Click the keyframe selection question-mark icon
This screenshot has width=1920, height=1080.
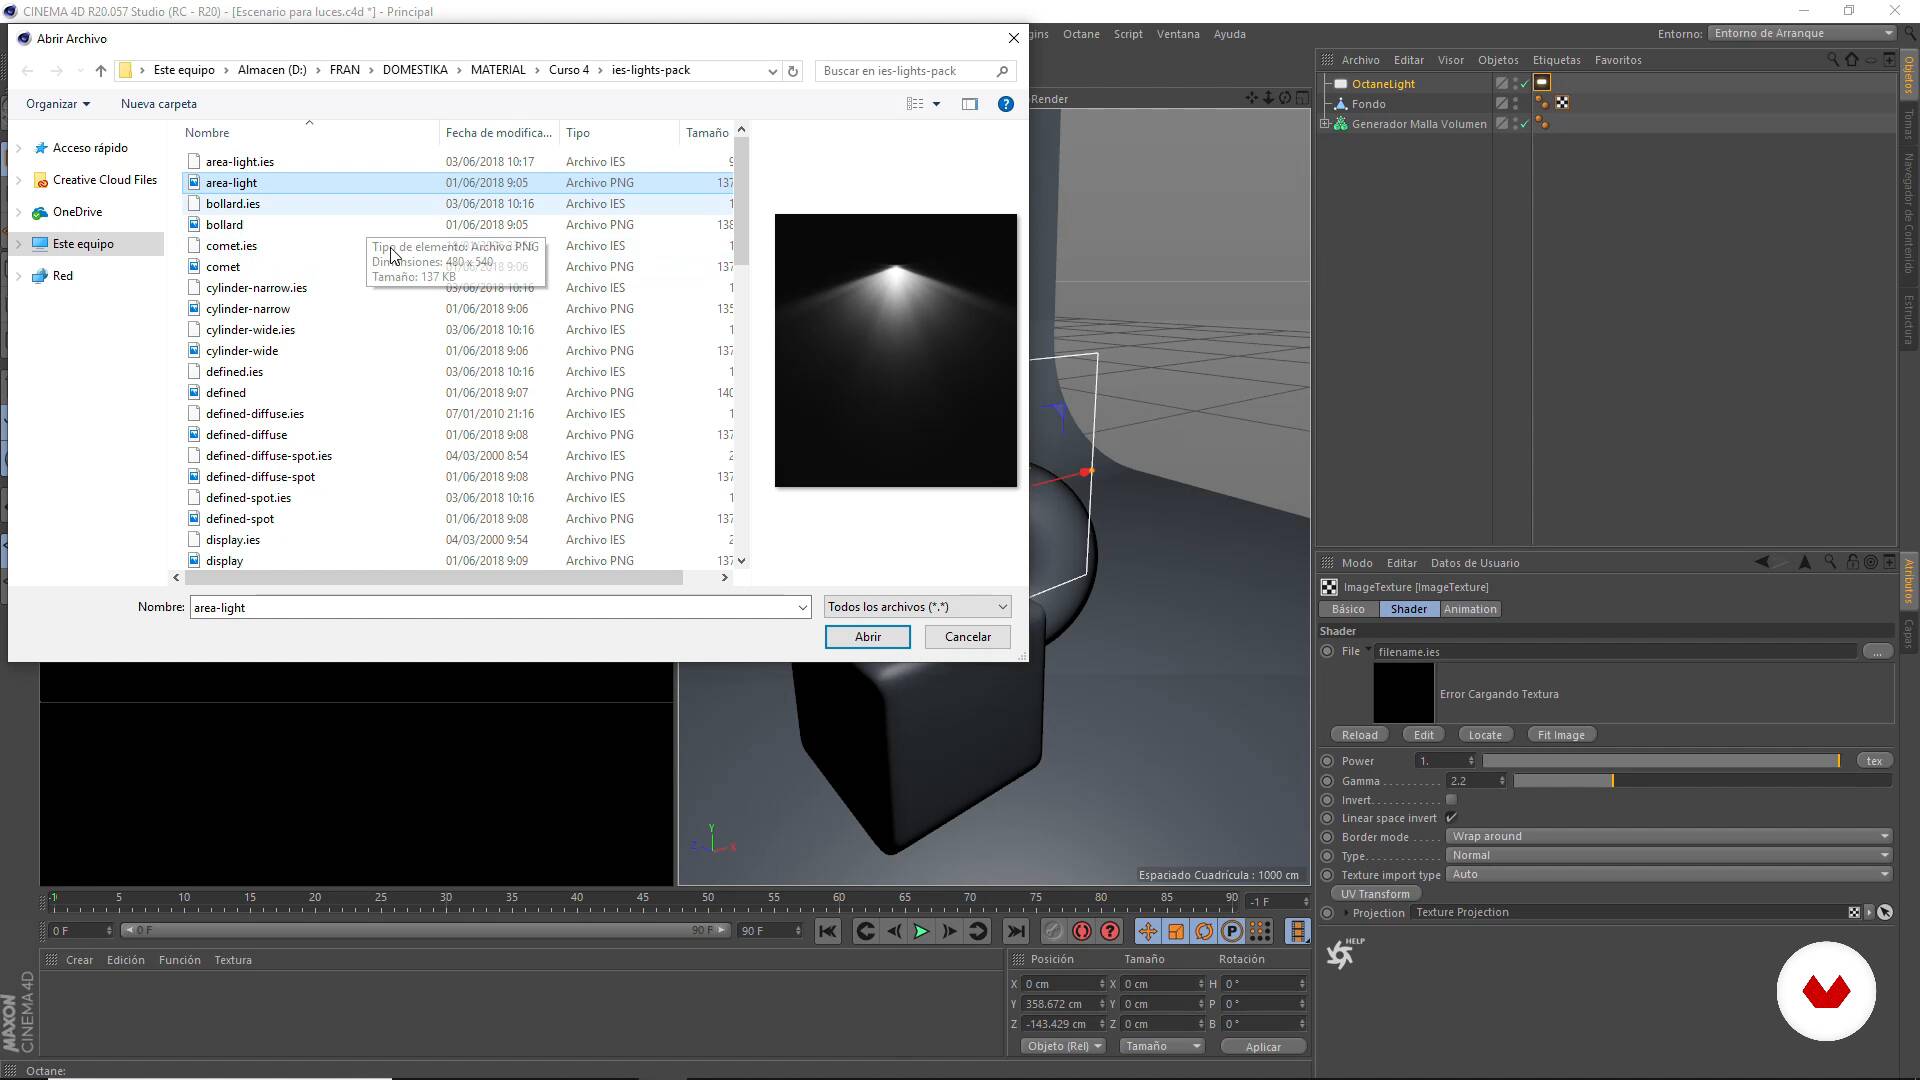1110,932
